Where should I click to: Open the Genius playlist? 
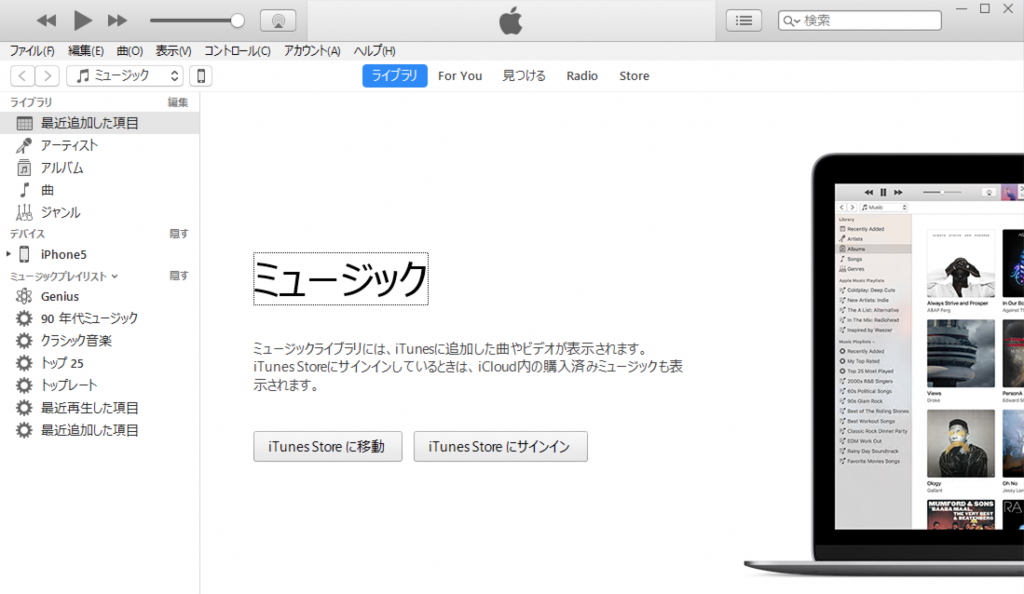pyautogui.click(x=99, y=296)
